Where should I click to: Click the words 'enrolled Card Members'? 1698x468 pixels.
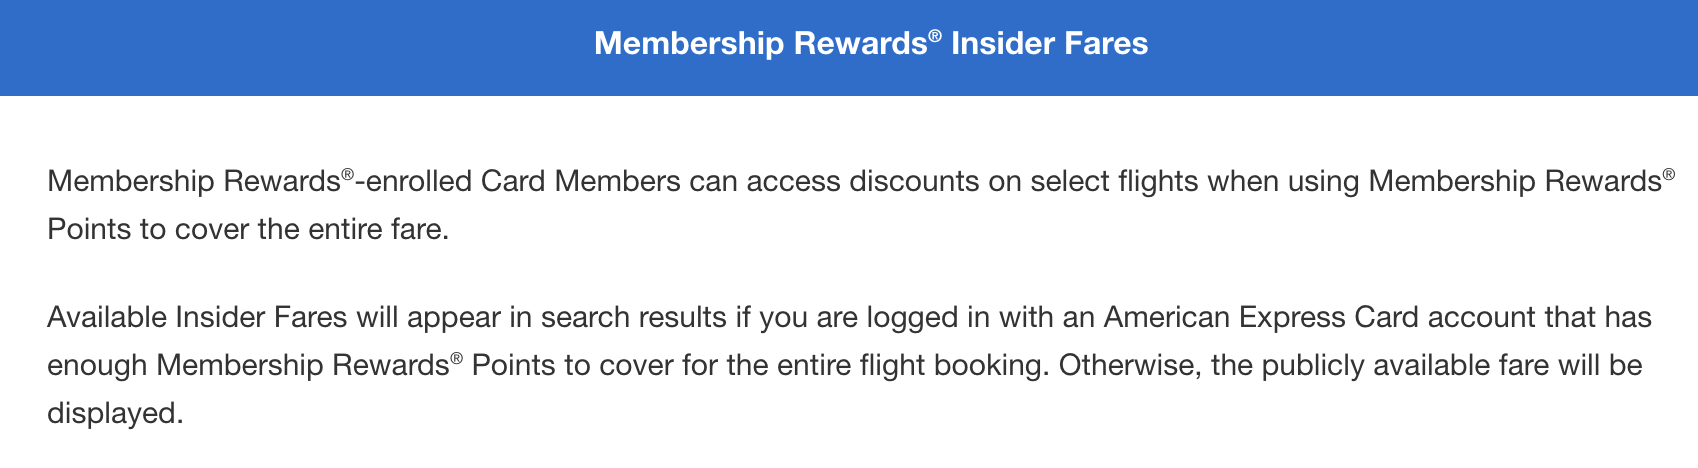click(x=521, y=181)
